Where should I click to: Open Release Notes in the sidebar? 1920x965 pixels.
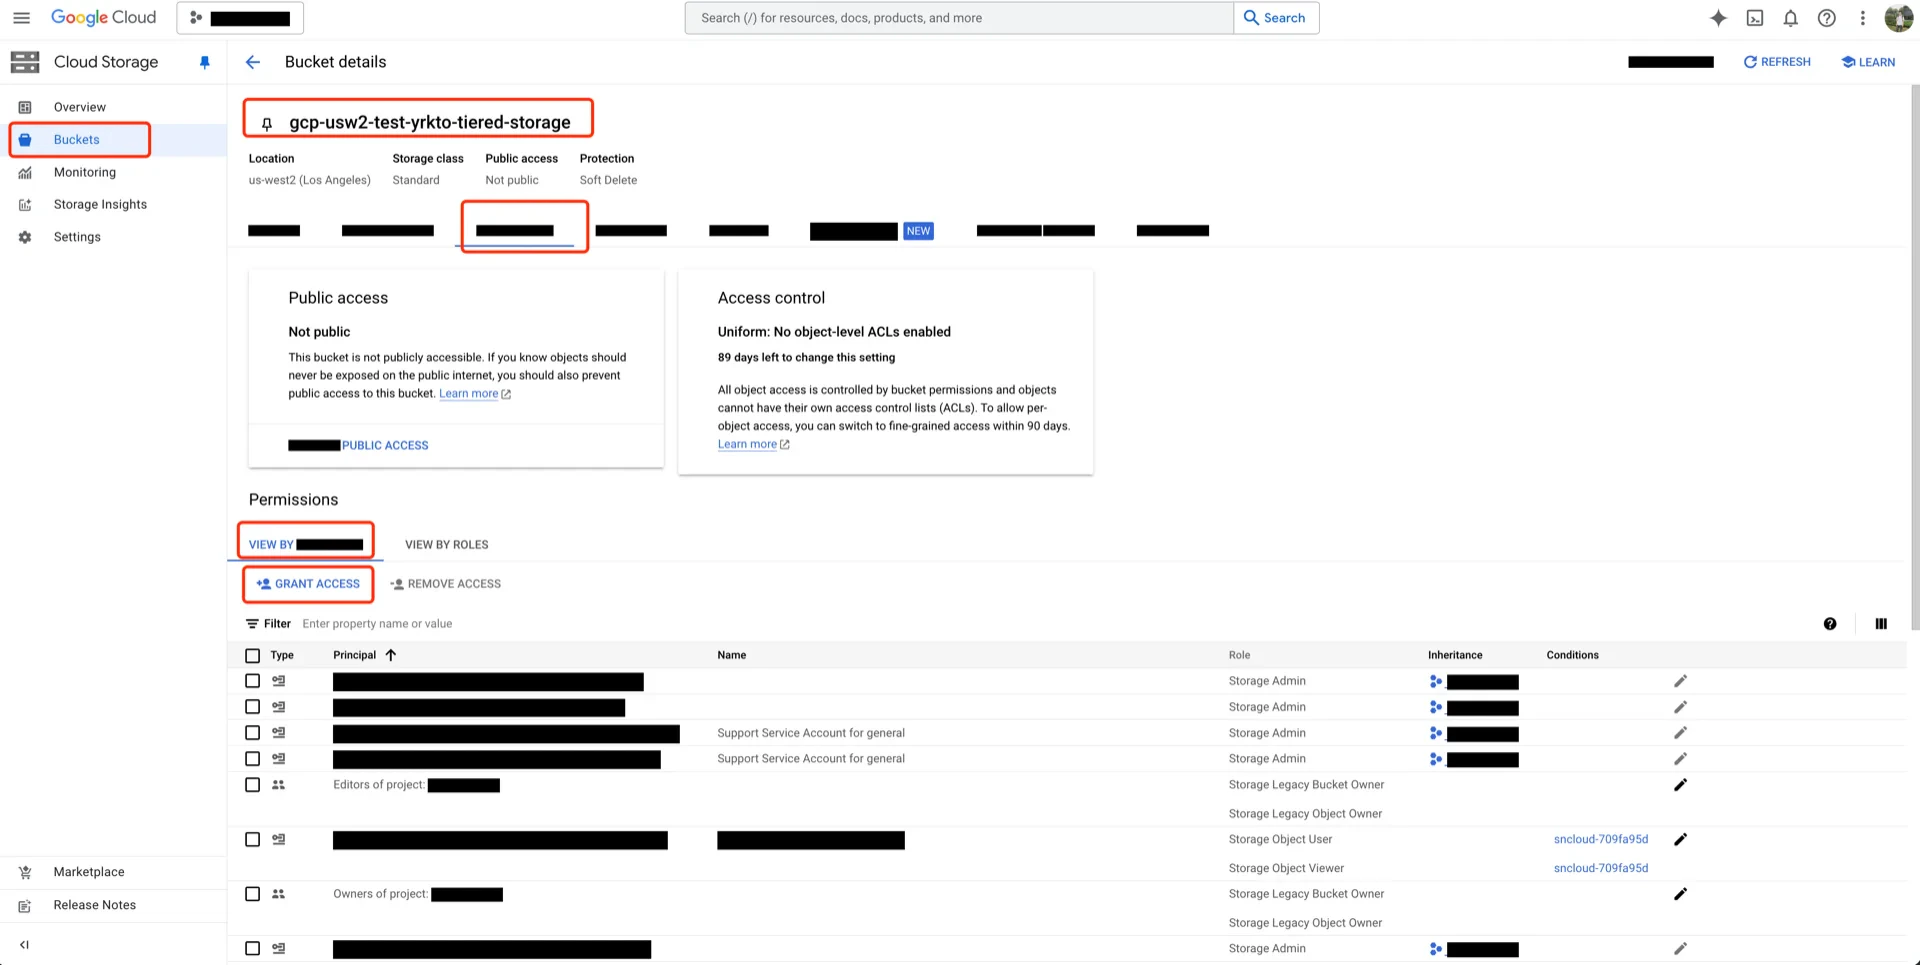(95, 905)
